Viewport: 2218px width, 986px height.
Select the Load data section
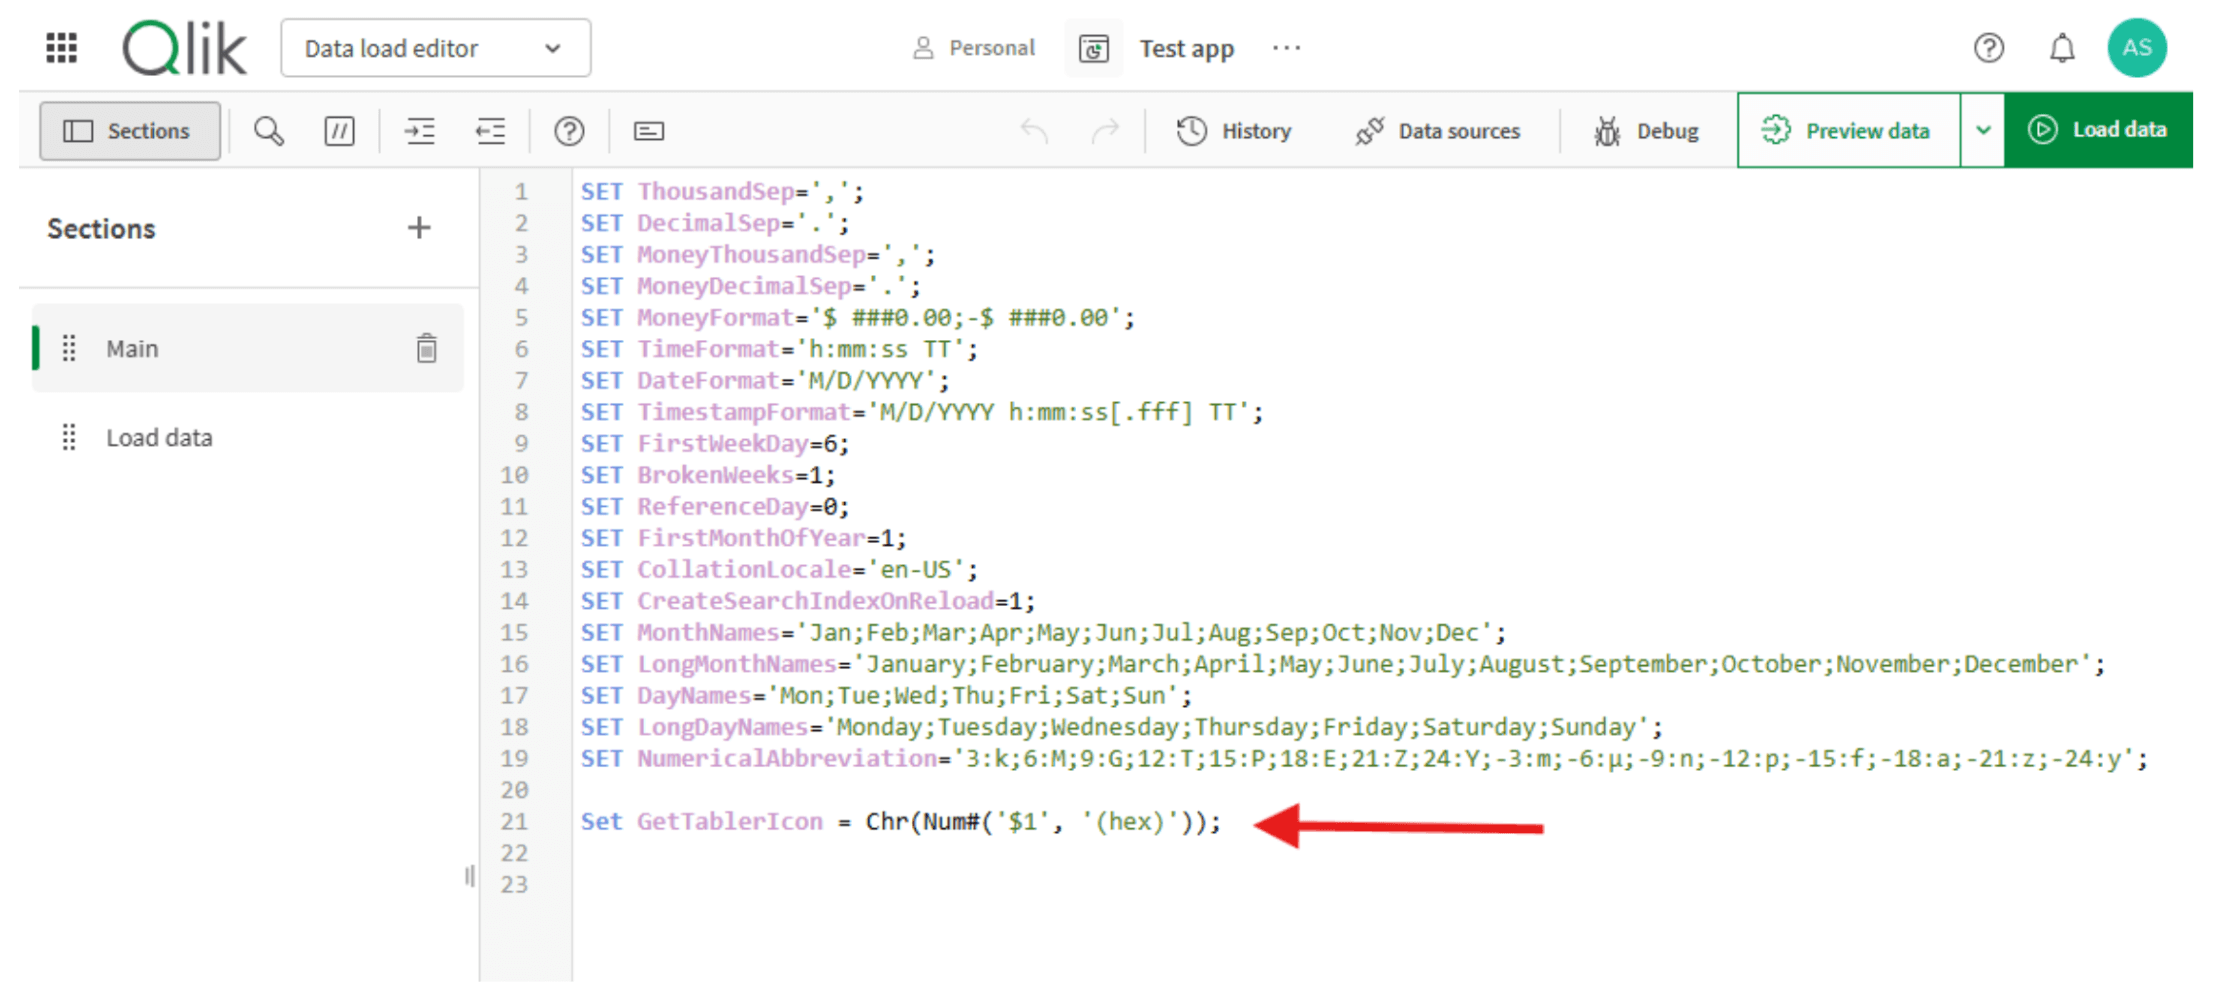[x=159, y=438]
